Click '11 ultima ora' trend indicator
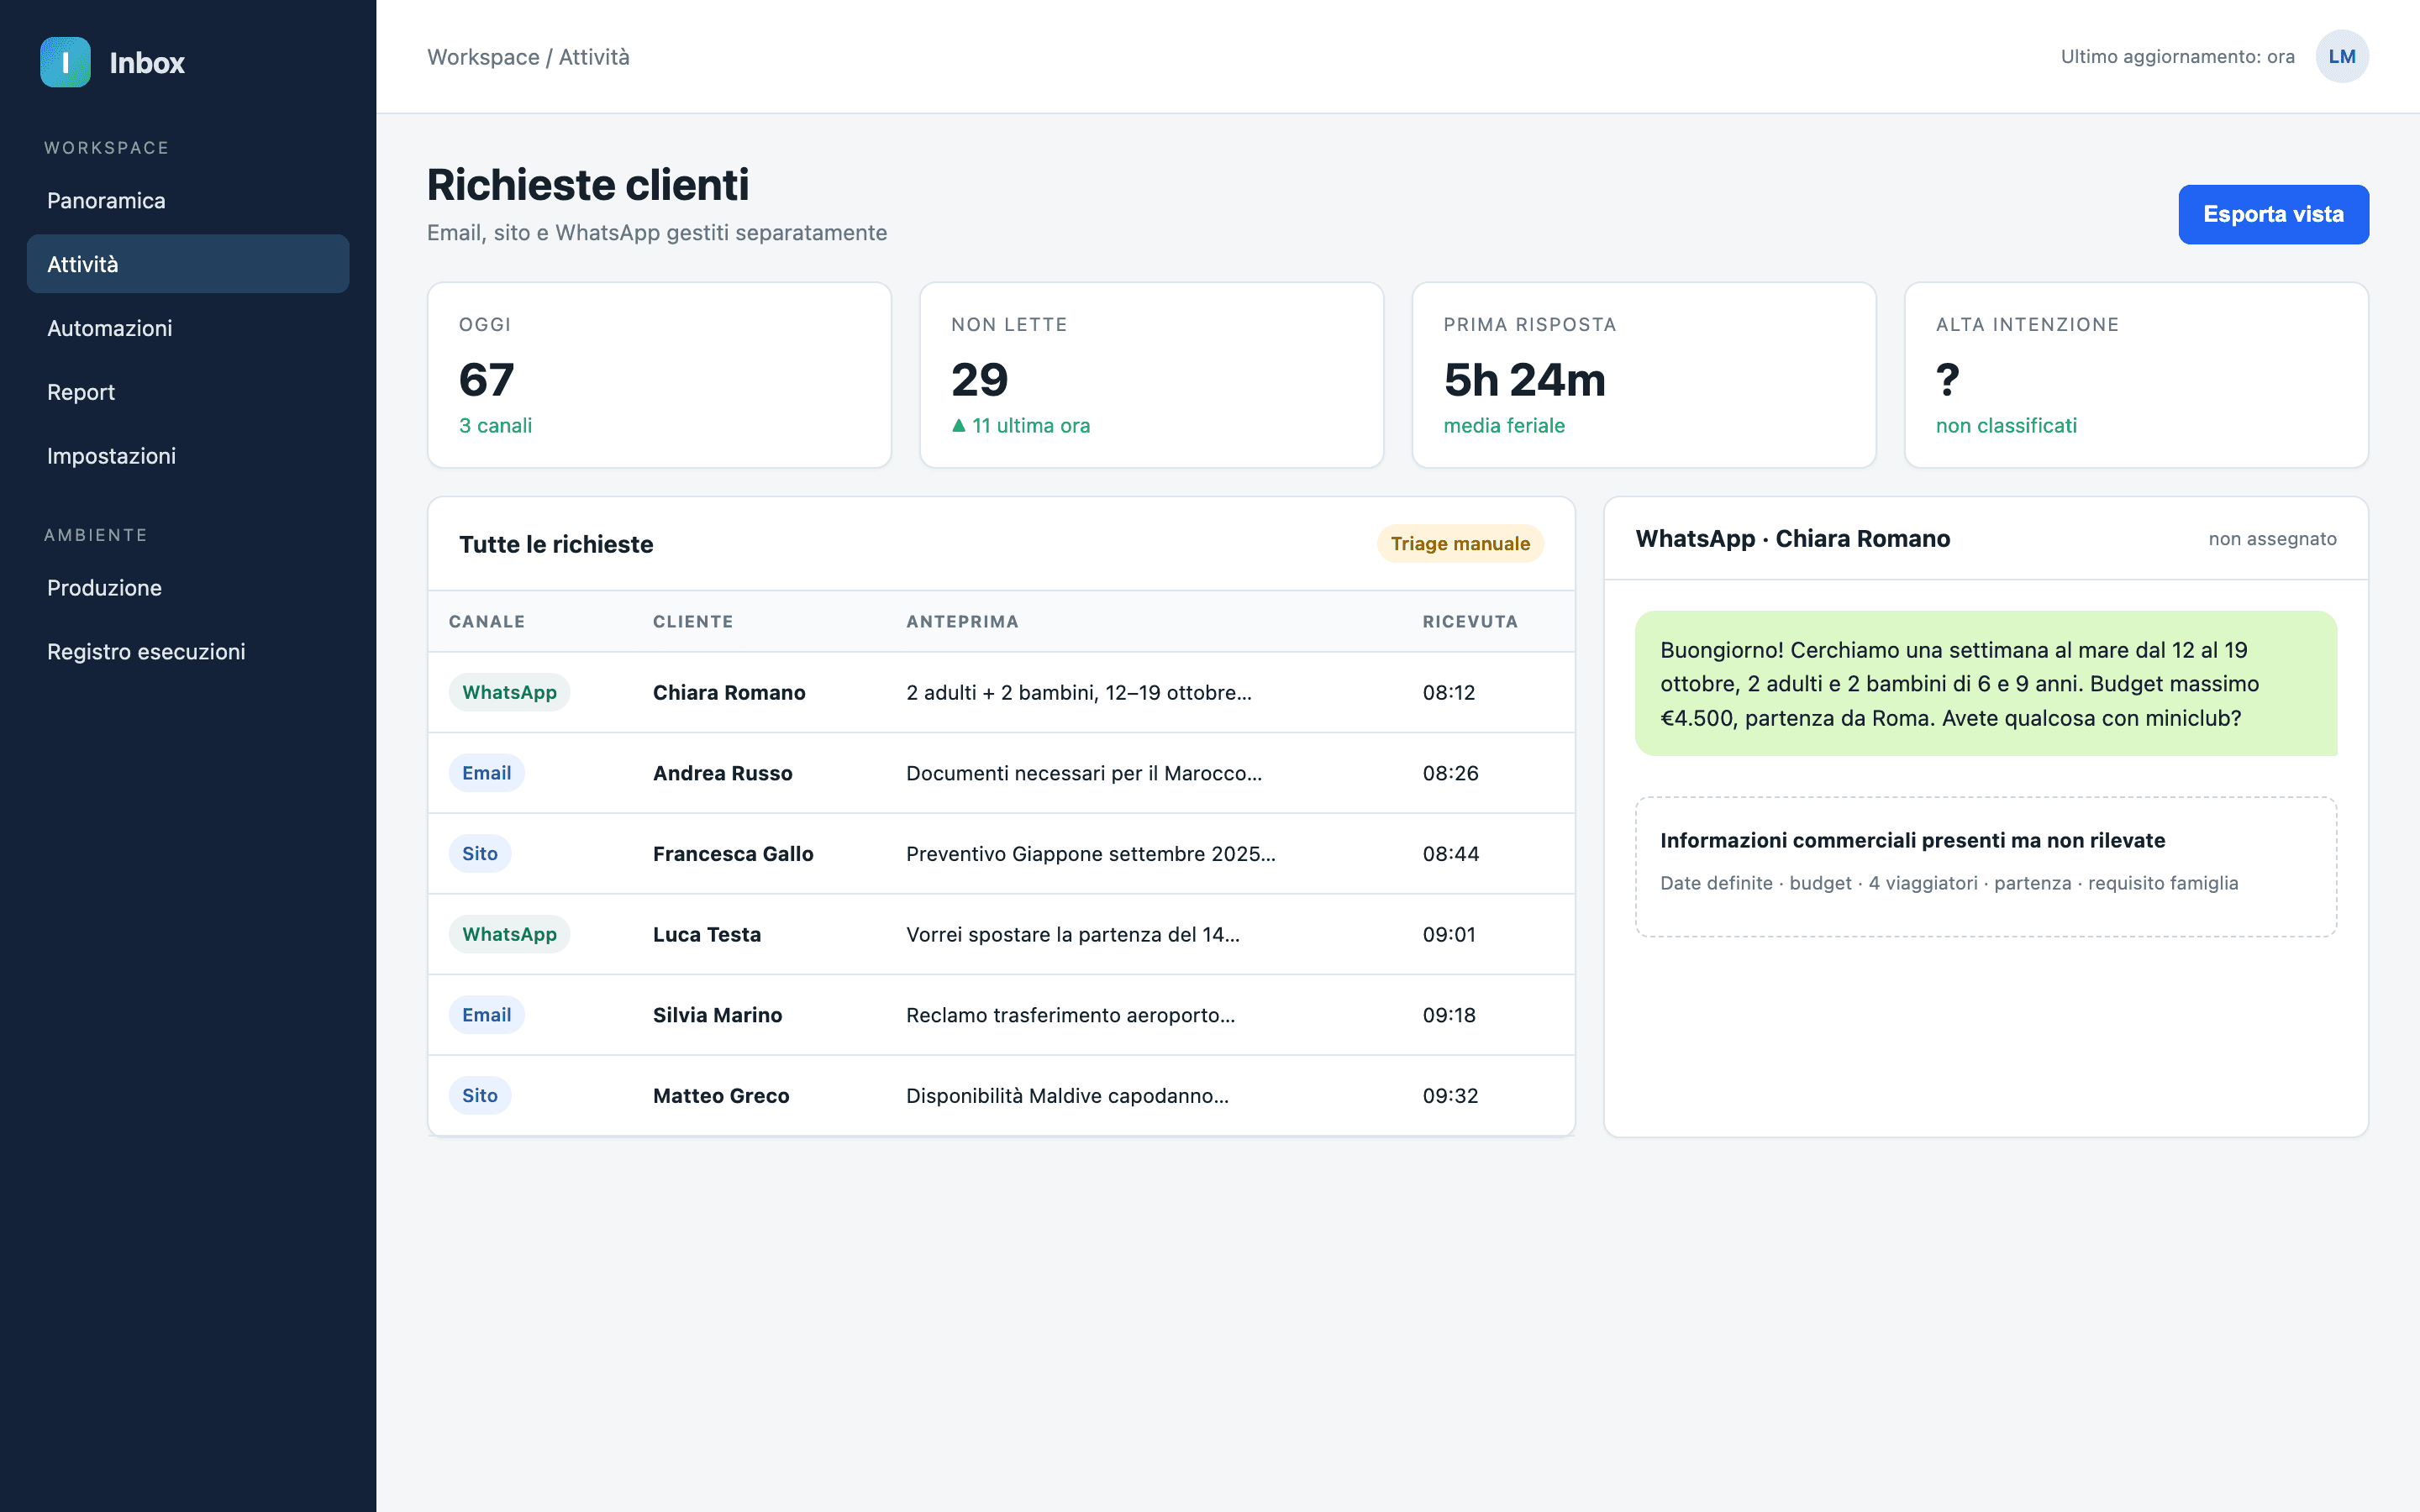The image size is (2420, 1512). tap(1020, 426)
